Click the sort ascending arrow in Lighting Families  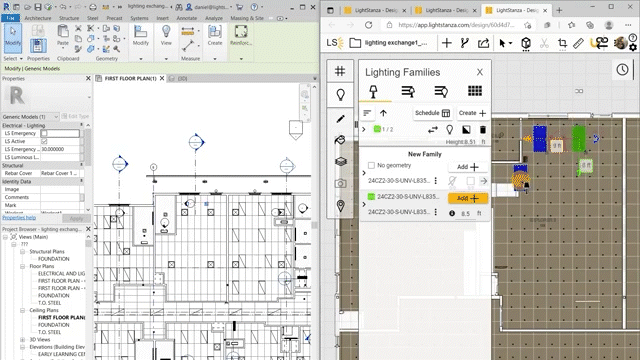point(383,113)
